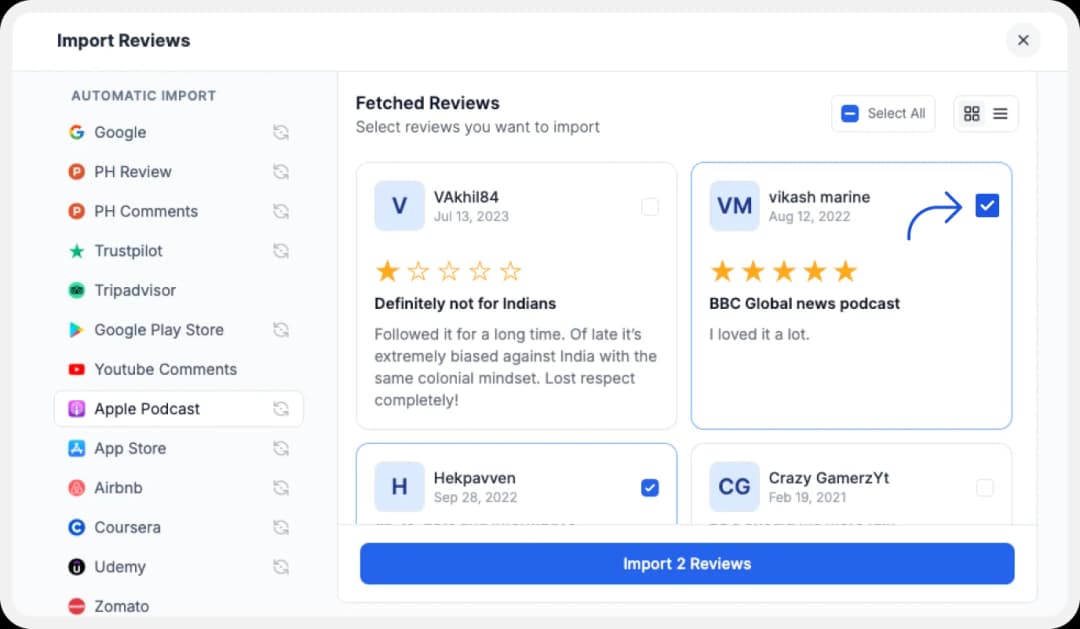Open grid view for fetched reviews
Viewport: 1080px width, 629px height.
(x=971, y=113)
